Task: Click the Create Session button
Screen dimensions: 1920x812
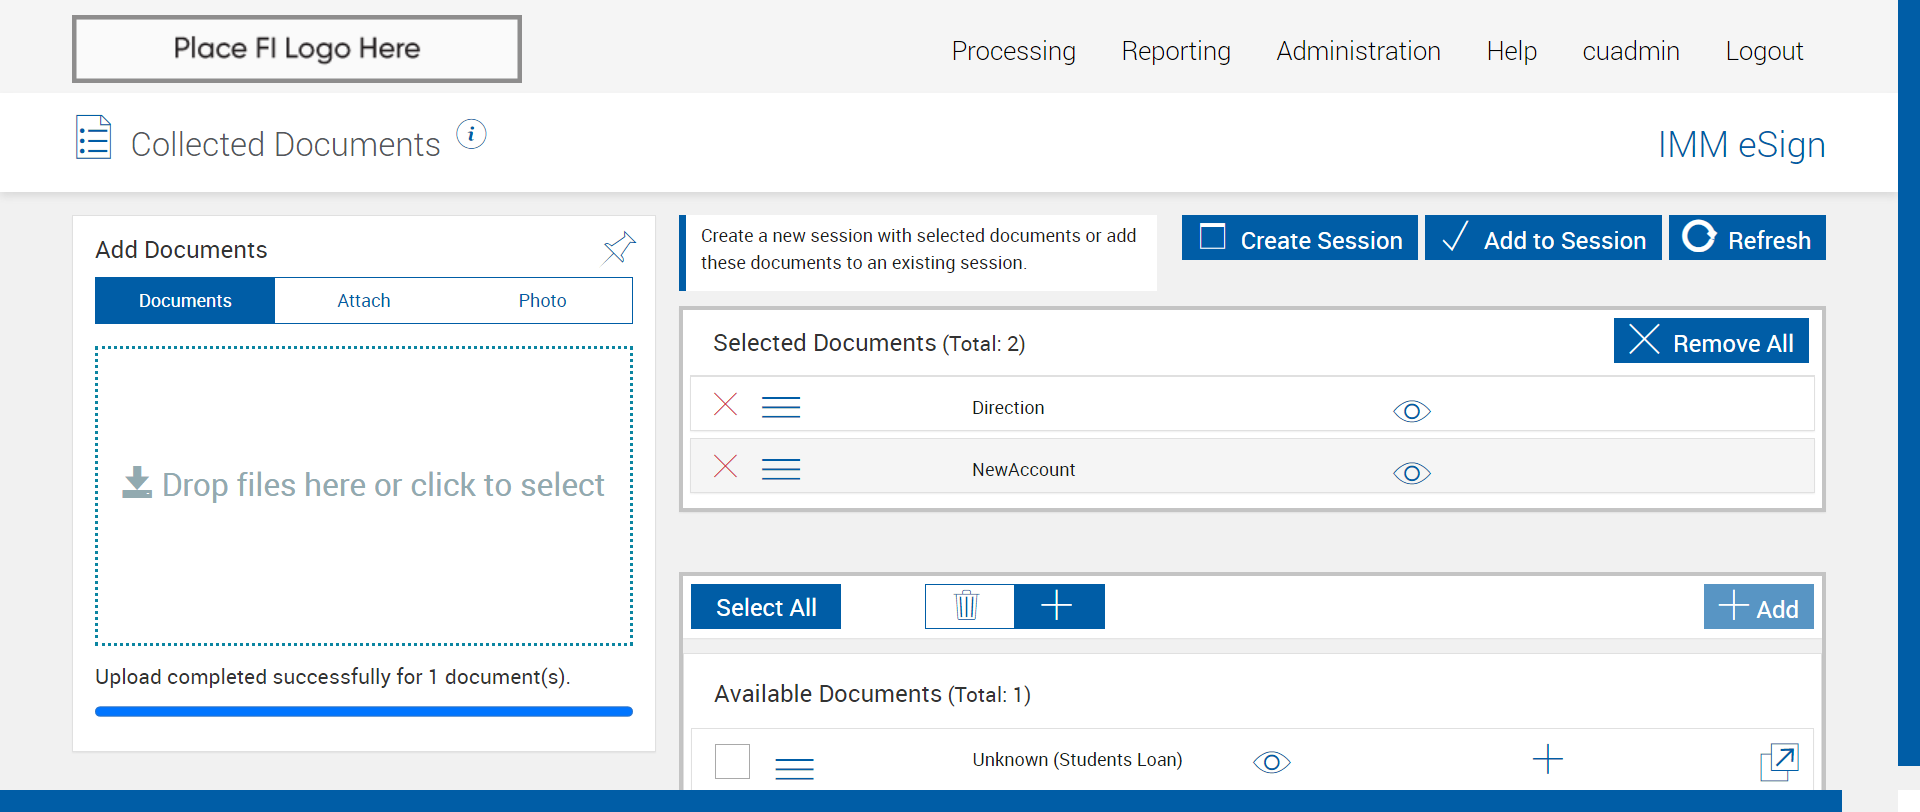Action: coord(1299,239)
